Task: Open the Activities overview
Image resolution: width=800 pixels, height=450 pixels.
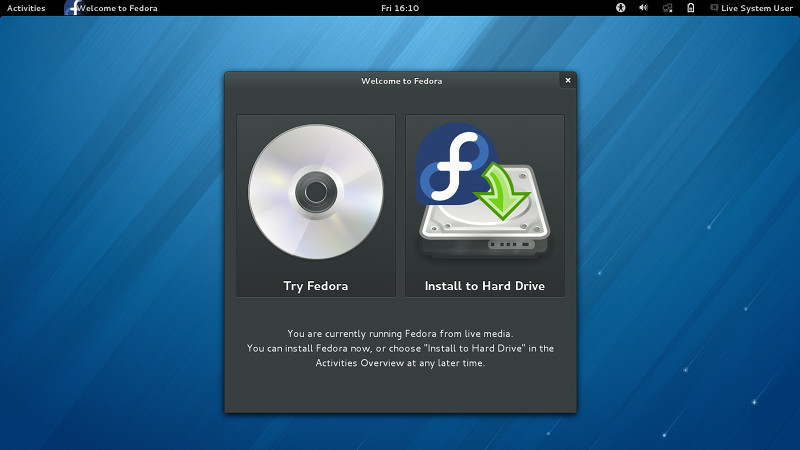Action: coord(26,8)
